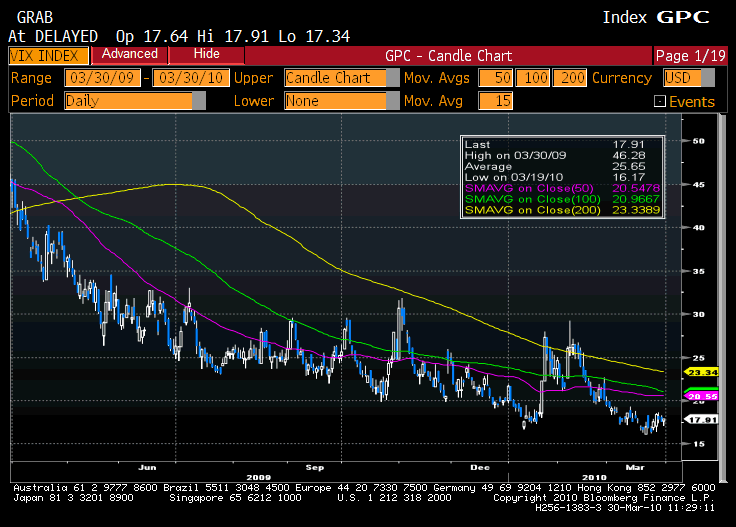Click the Mov. Avgs label
736x527 pixels.
point(437,78)
